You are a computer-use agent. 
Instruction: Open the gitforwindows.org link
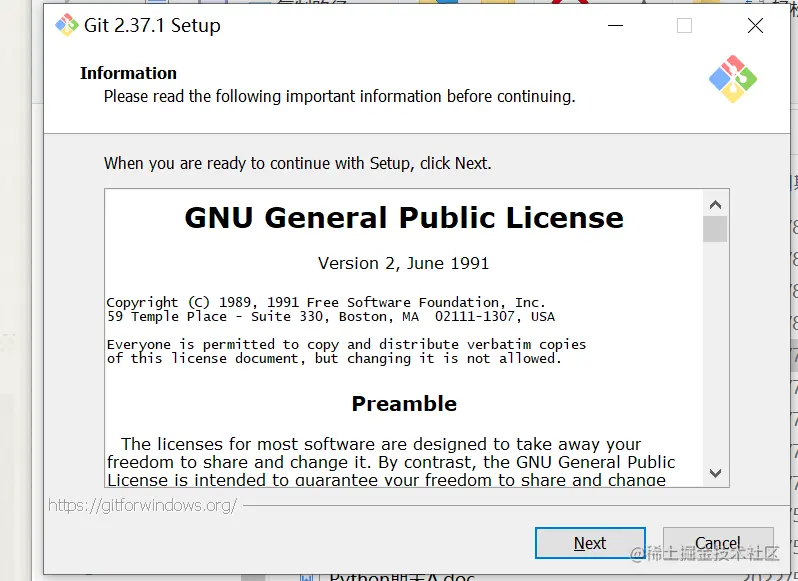[142, 505]
